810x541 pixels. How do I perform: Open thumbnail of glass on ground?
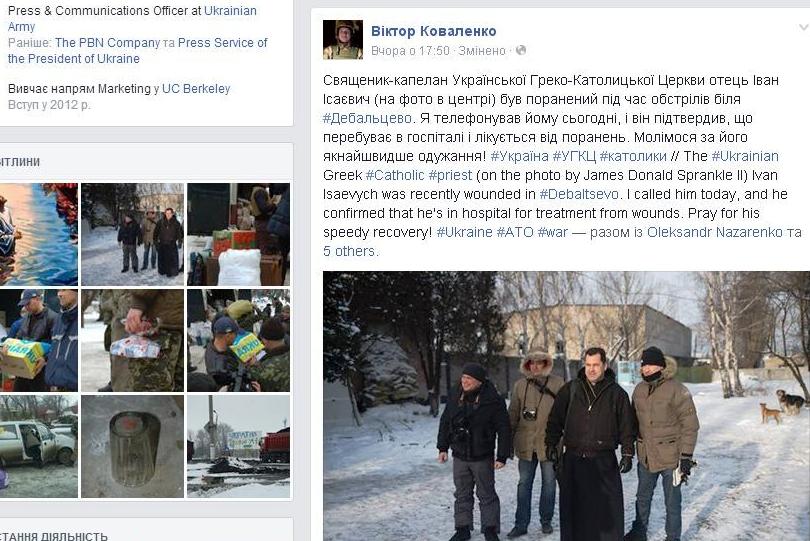tap(132, 446)
